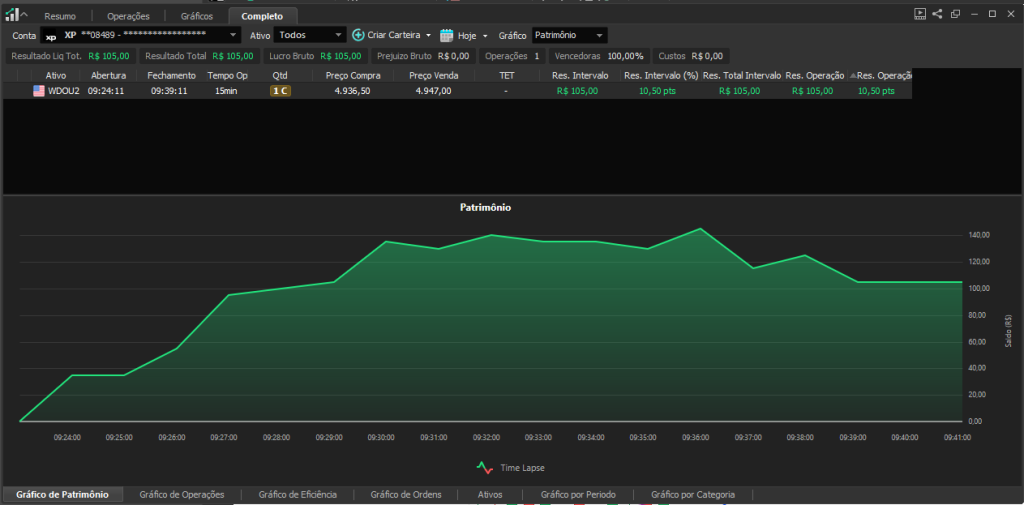Click the Resultado Total summary box
Screen dimensions: 1024x505
click(199, 56)
